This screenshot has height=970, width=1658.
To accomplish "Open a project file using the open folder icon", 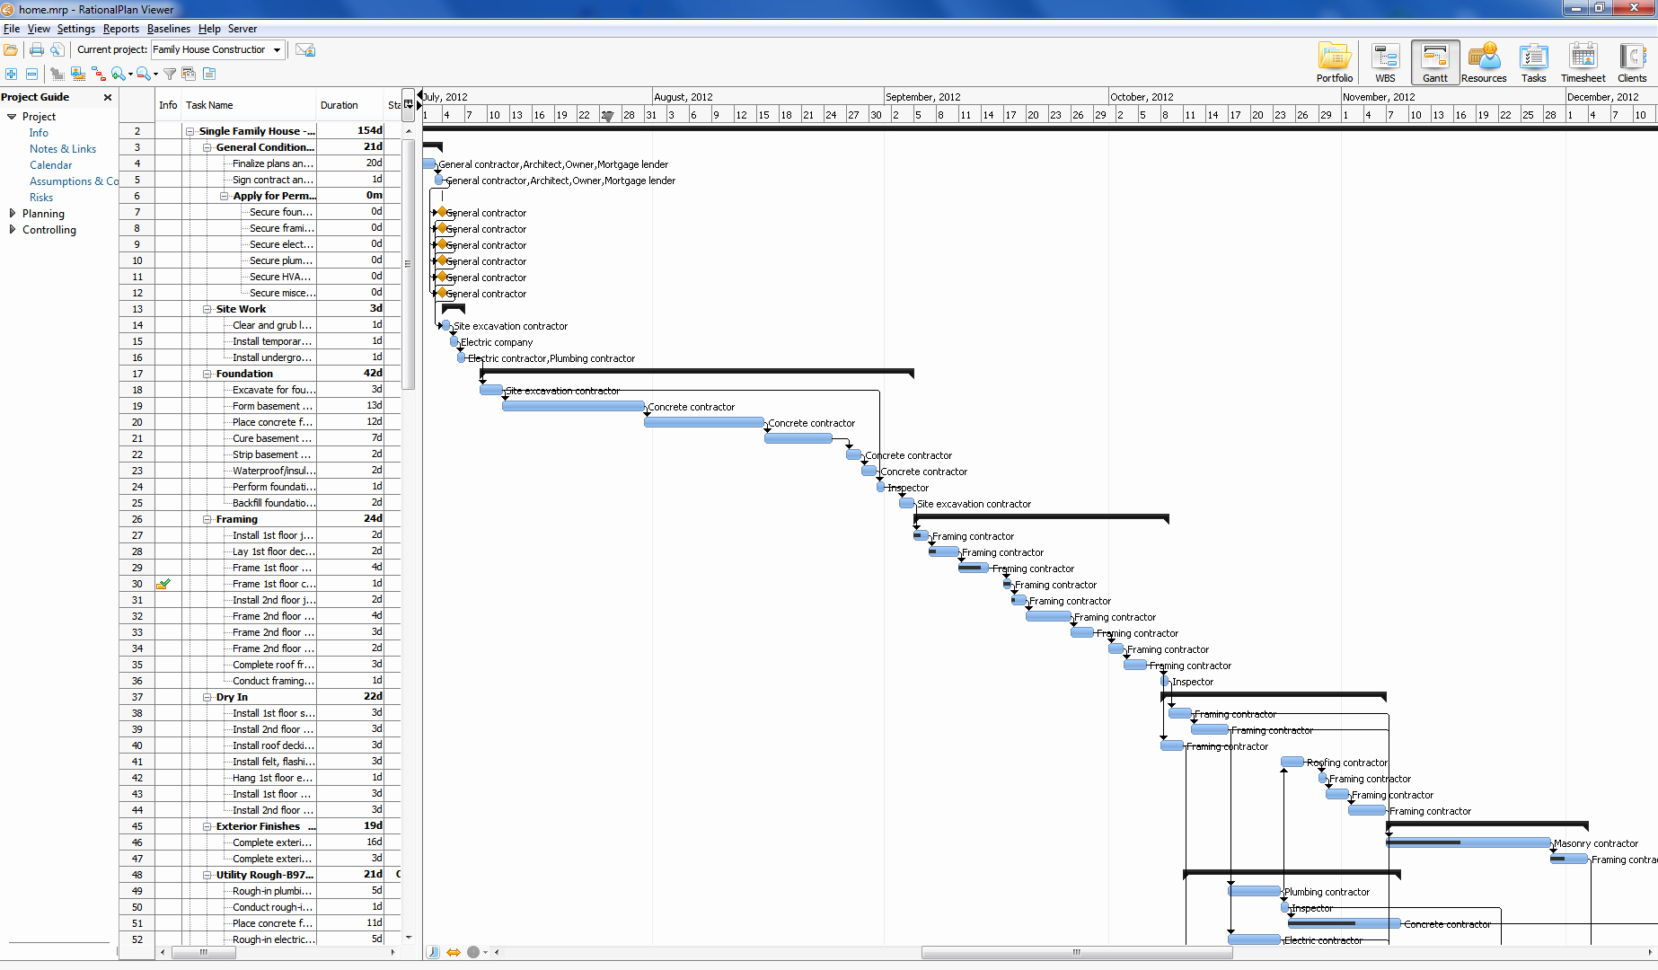I will tap(10, 49).
